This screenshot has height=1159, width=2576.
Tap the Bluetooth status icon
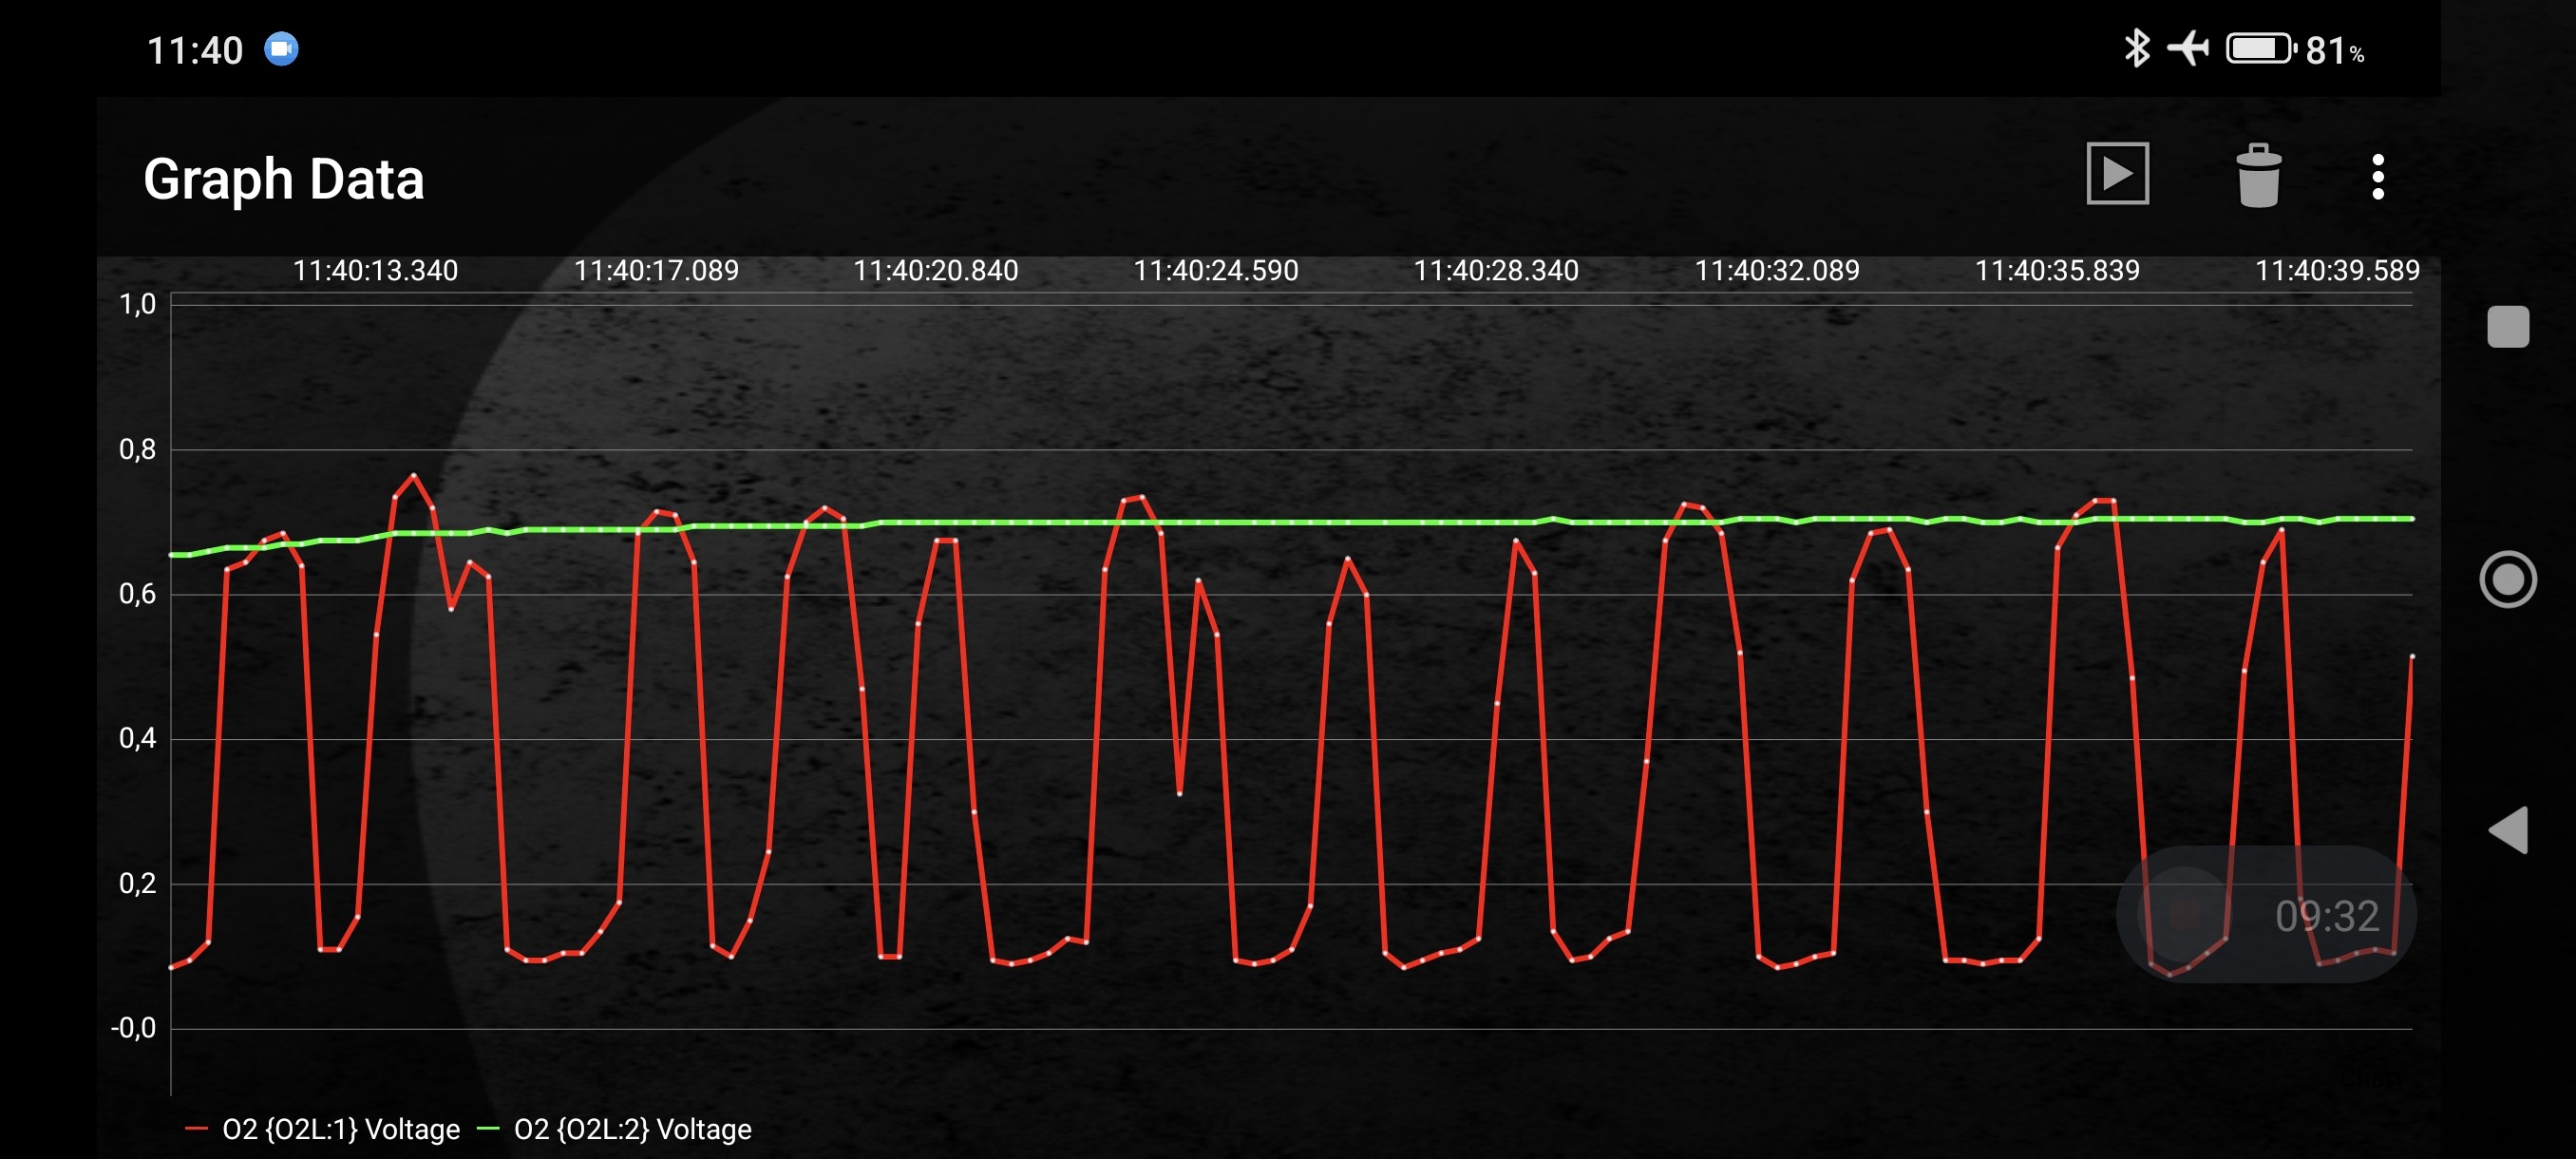(x=2135, y=49)
